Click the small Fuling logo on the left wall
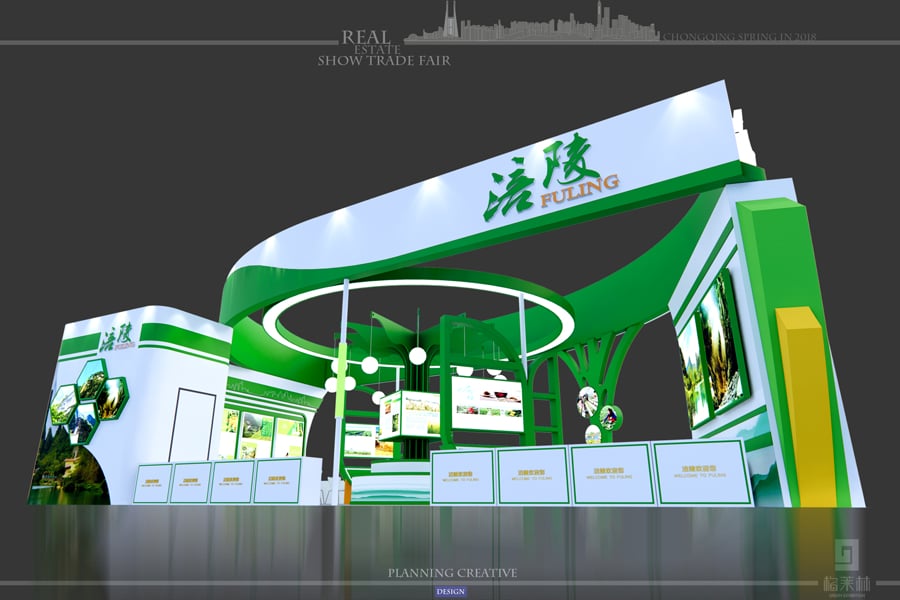The height and width of the screenshot is (600, 900). point(118,338)
